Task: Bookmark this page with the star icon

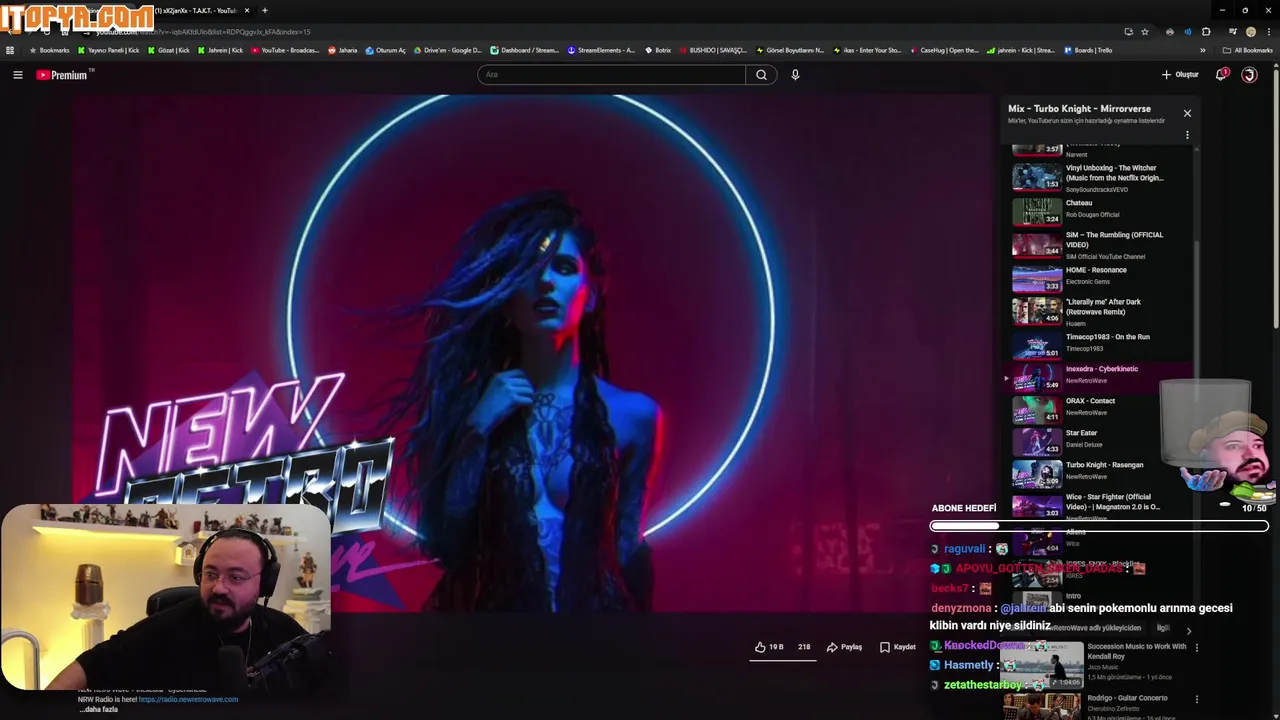Action: [x=1145, y=32]
